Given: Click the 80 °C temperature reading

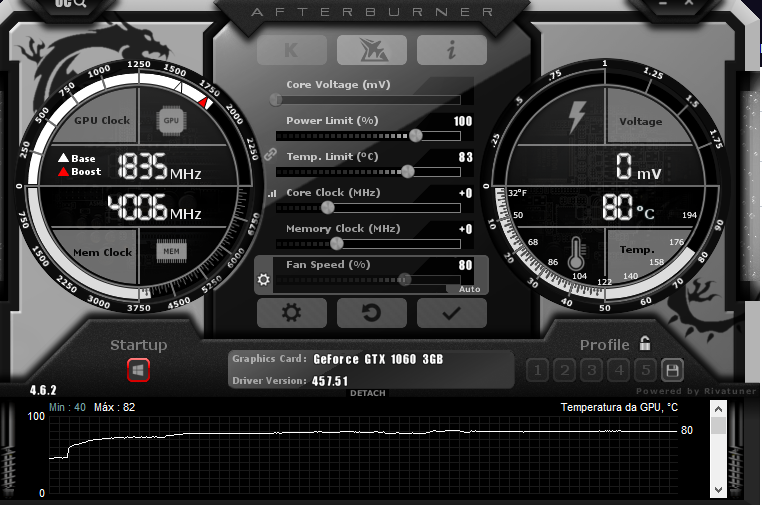Looking at the screenshot, I should [628, 207].
